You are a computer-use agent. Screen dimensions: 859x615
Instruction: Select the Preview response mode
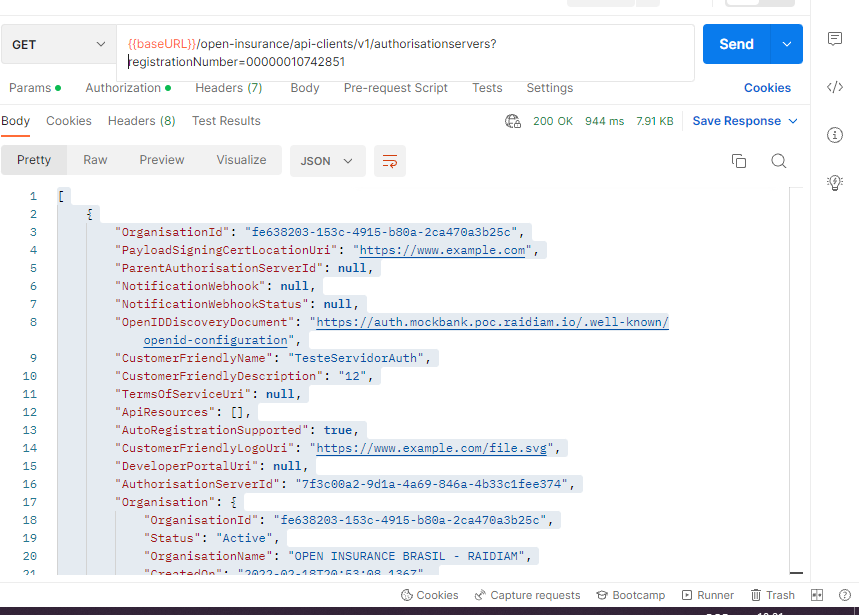pos(161,159)
